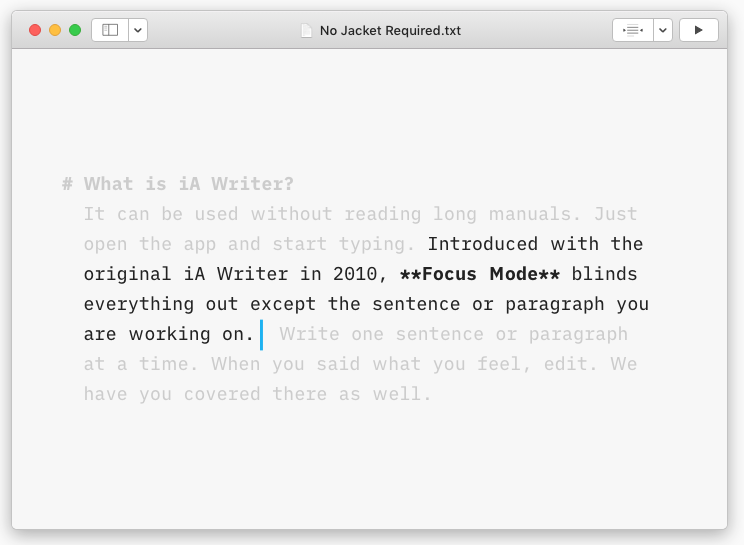Click on '2010,' in the focused sentence
744x545 pixels.
[x=360, y=274]
